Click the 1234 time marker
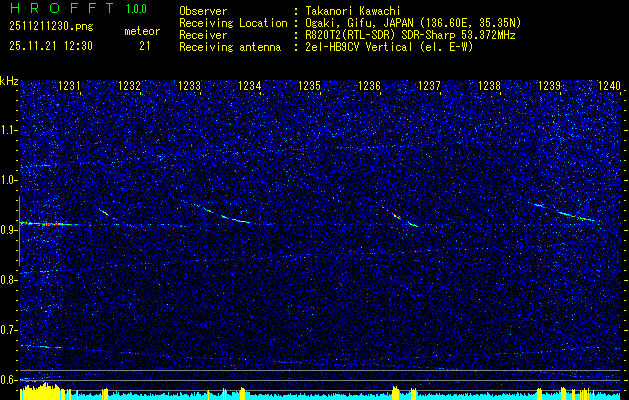Image resolution: width=629 pixels, height=400 pixels. click(x=250, y=86)
